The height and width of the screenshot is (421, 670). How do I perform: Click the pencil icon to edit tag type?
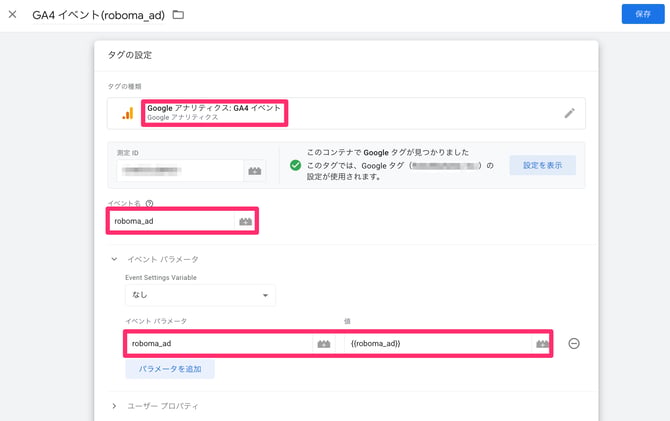tap(569, 113)
